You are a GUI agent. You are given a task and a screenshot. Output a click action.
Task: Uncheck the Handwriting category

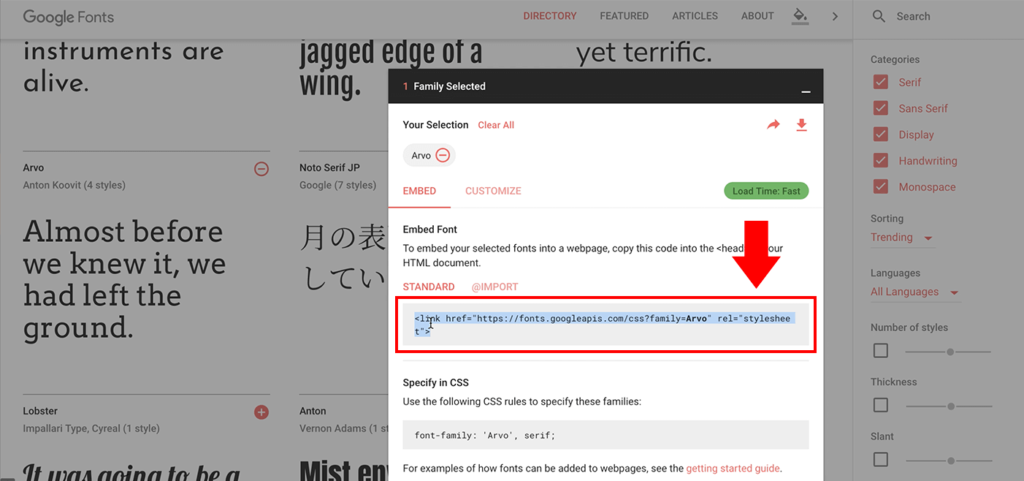(881, 161)
